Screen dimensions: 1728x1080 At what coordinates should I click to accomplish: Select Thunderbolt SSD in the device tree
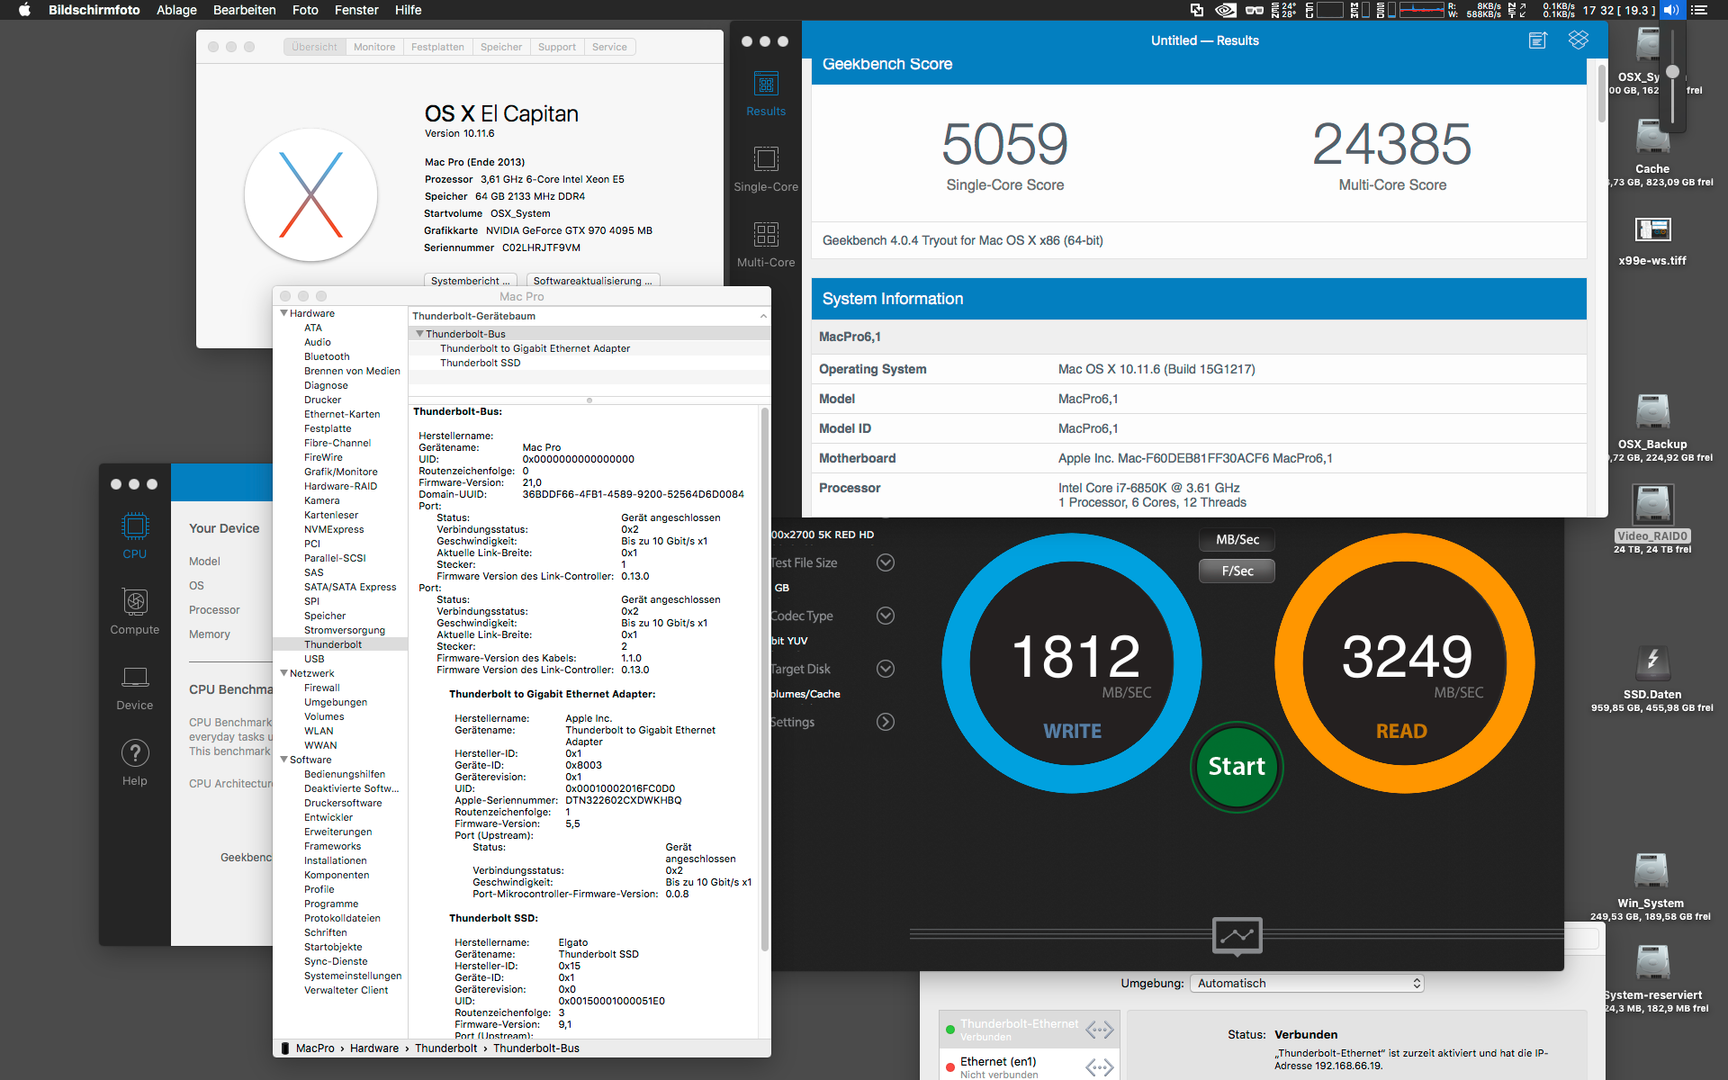[x=480, y=363]
